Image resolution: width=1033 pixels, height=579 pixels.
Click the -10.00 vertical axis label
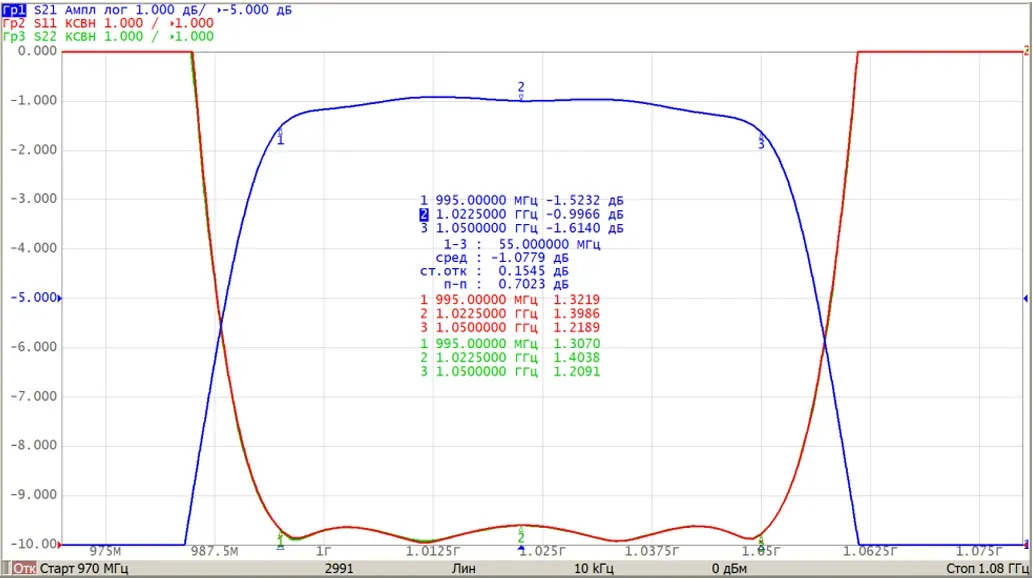tap(34, 544)
